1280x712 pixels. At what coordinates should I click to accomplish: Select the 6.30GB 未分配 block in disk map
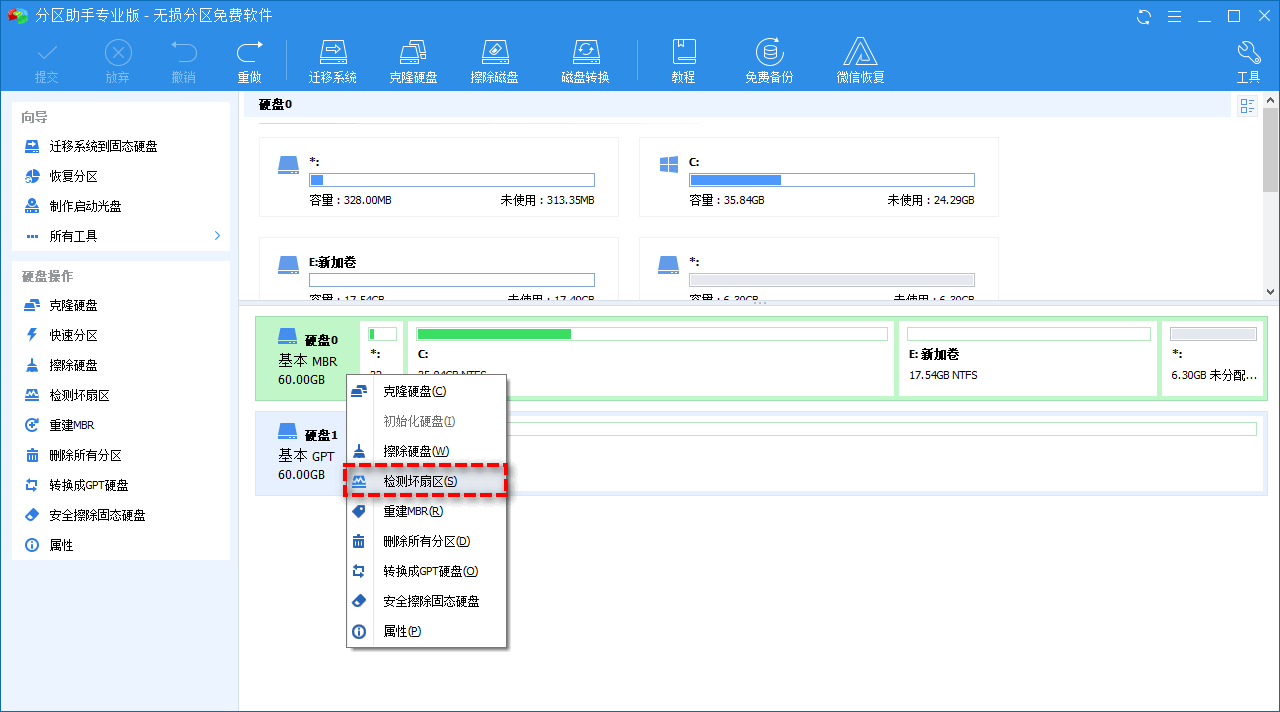pos(1213,359)
